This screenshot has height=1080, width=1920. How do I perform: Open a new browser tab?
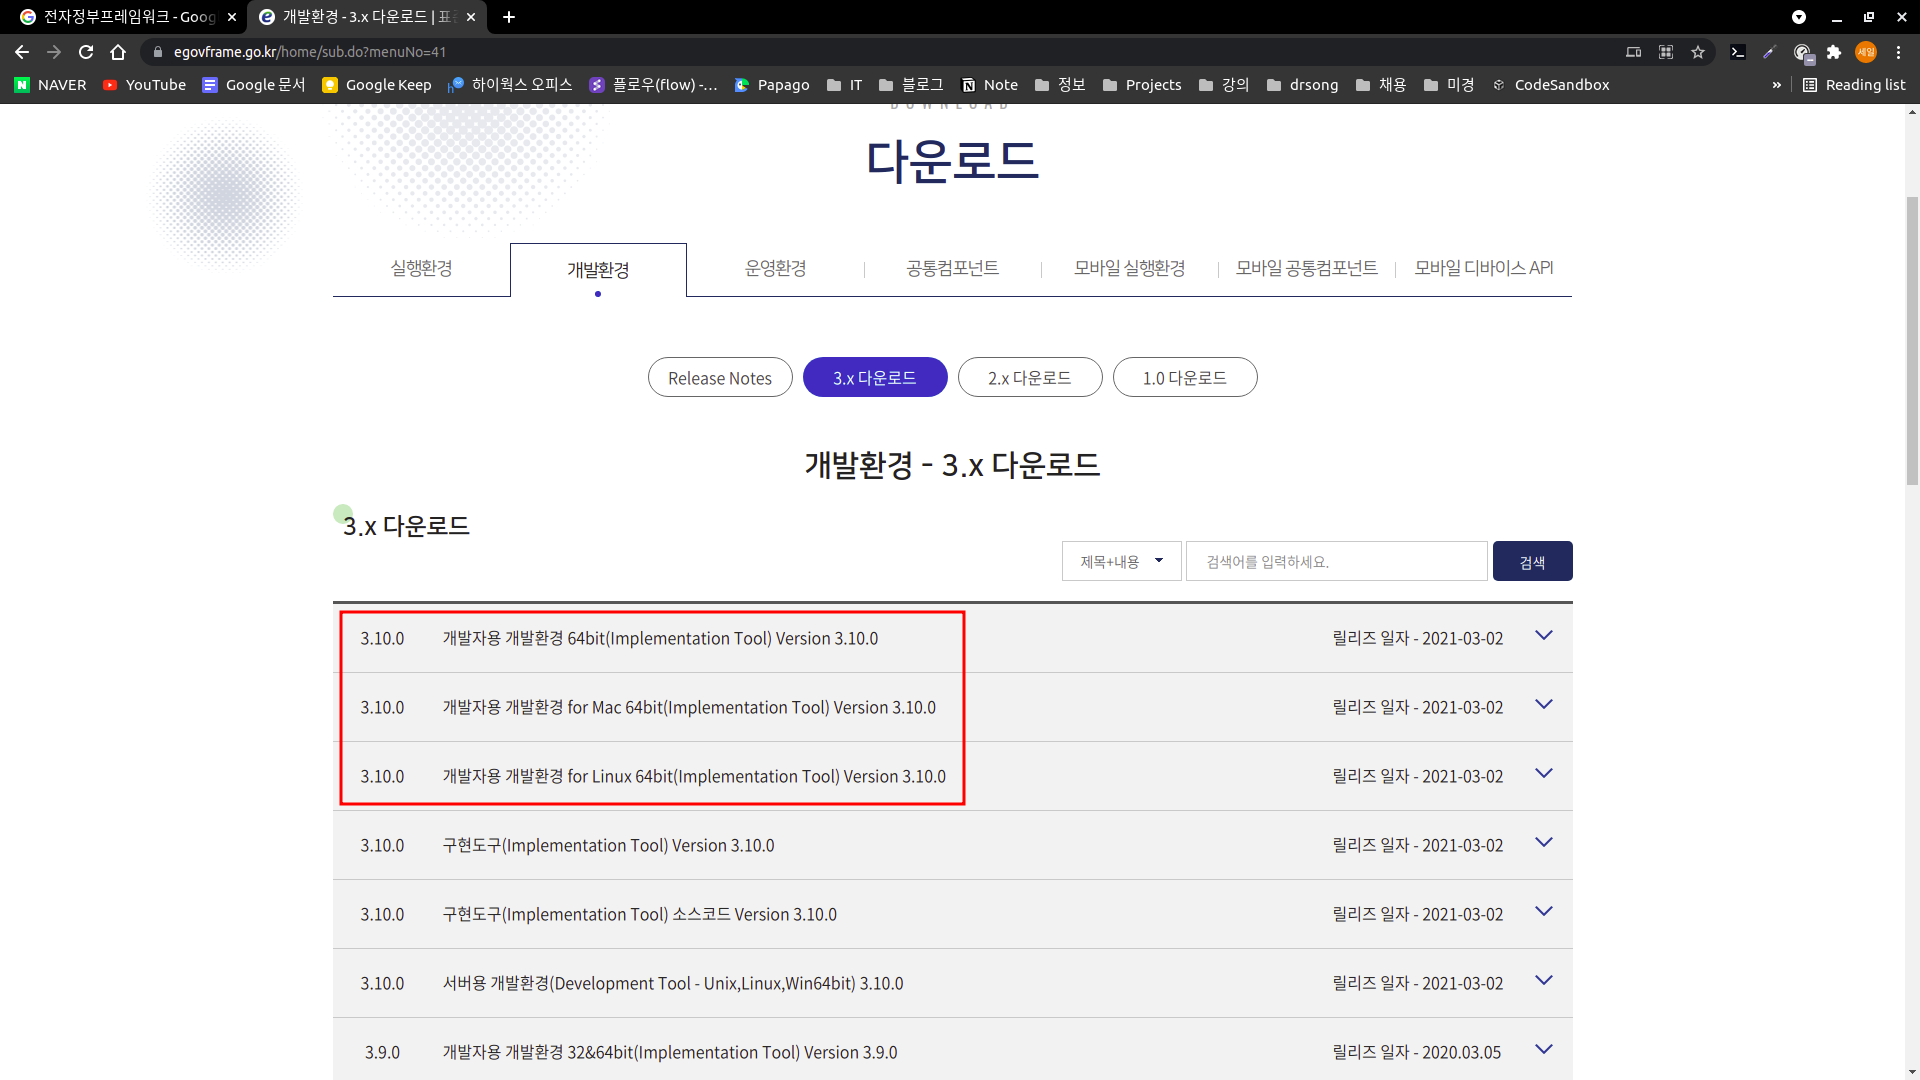click(x=509, y=17)
